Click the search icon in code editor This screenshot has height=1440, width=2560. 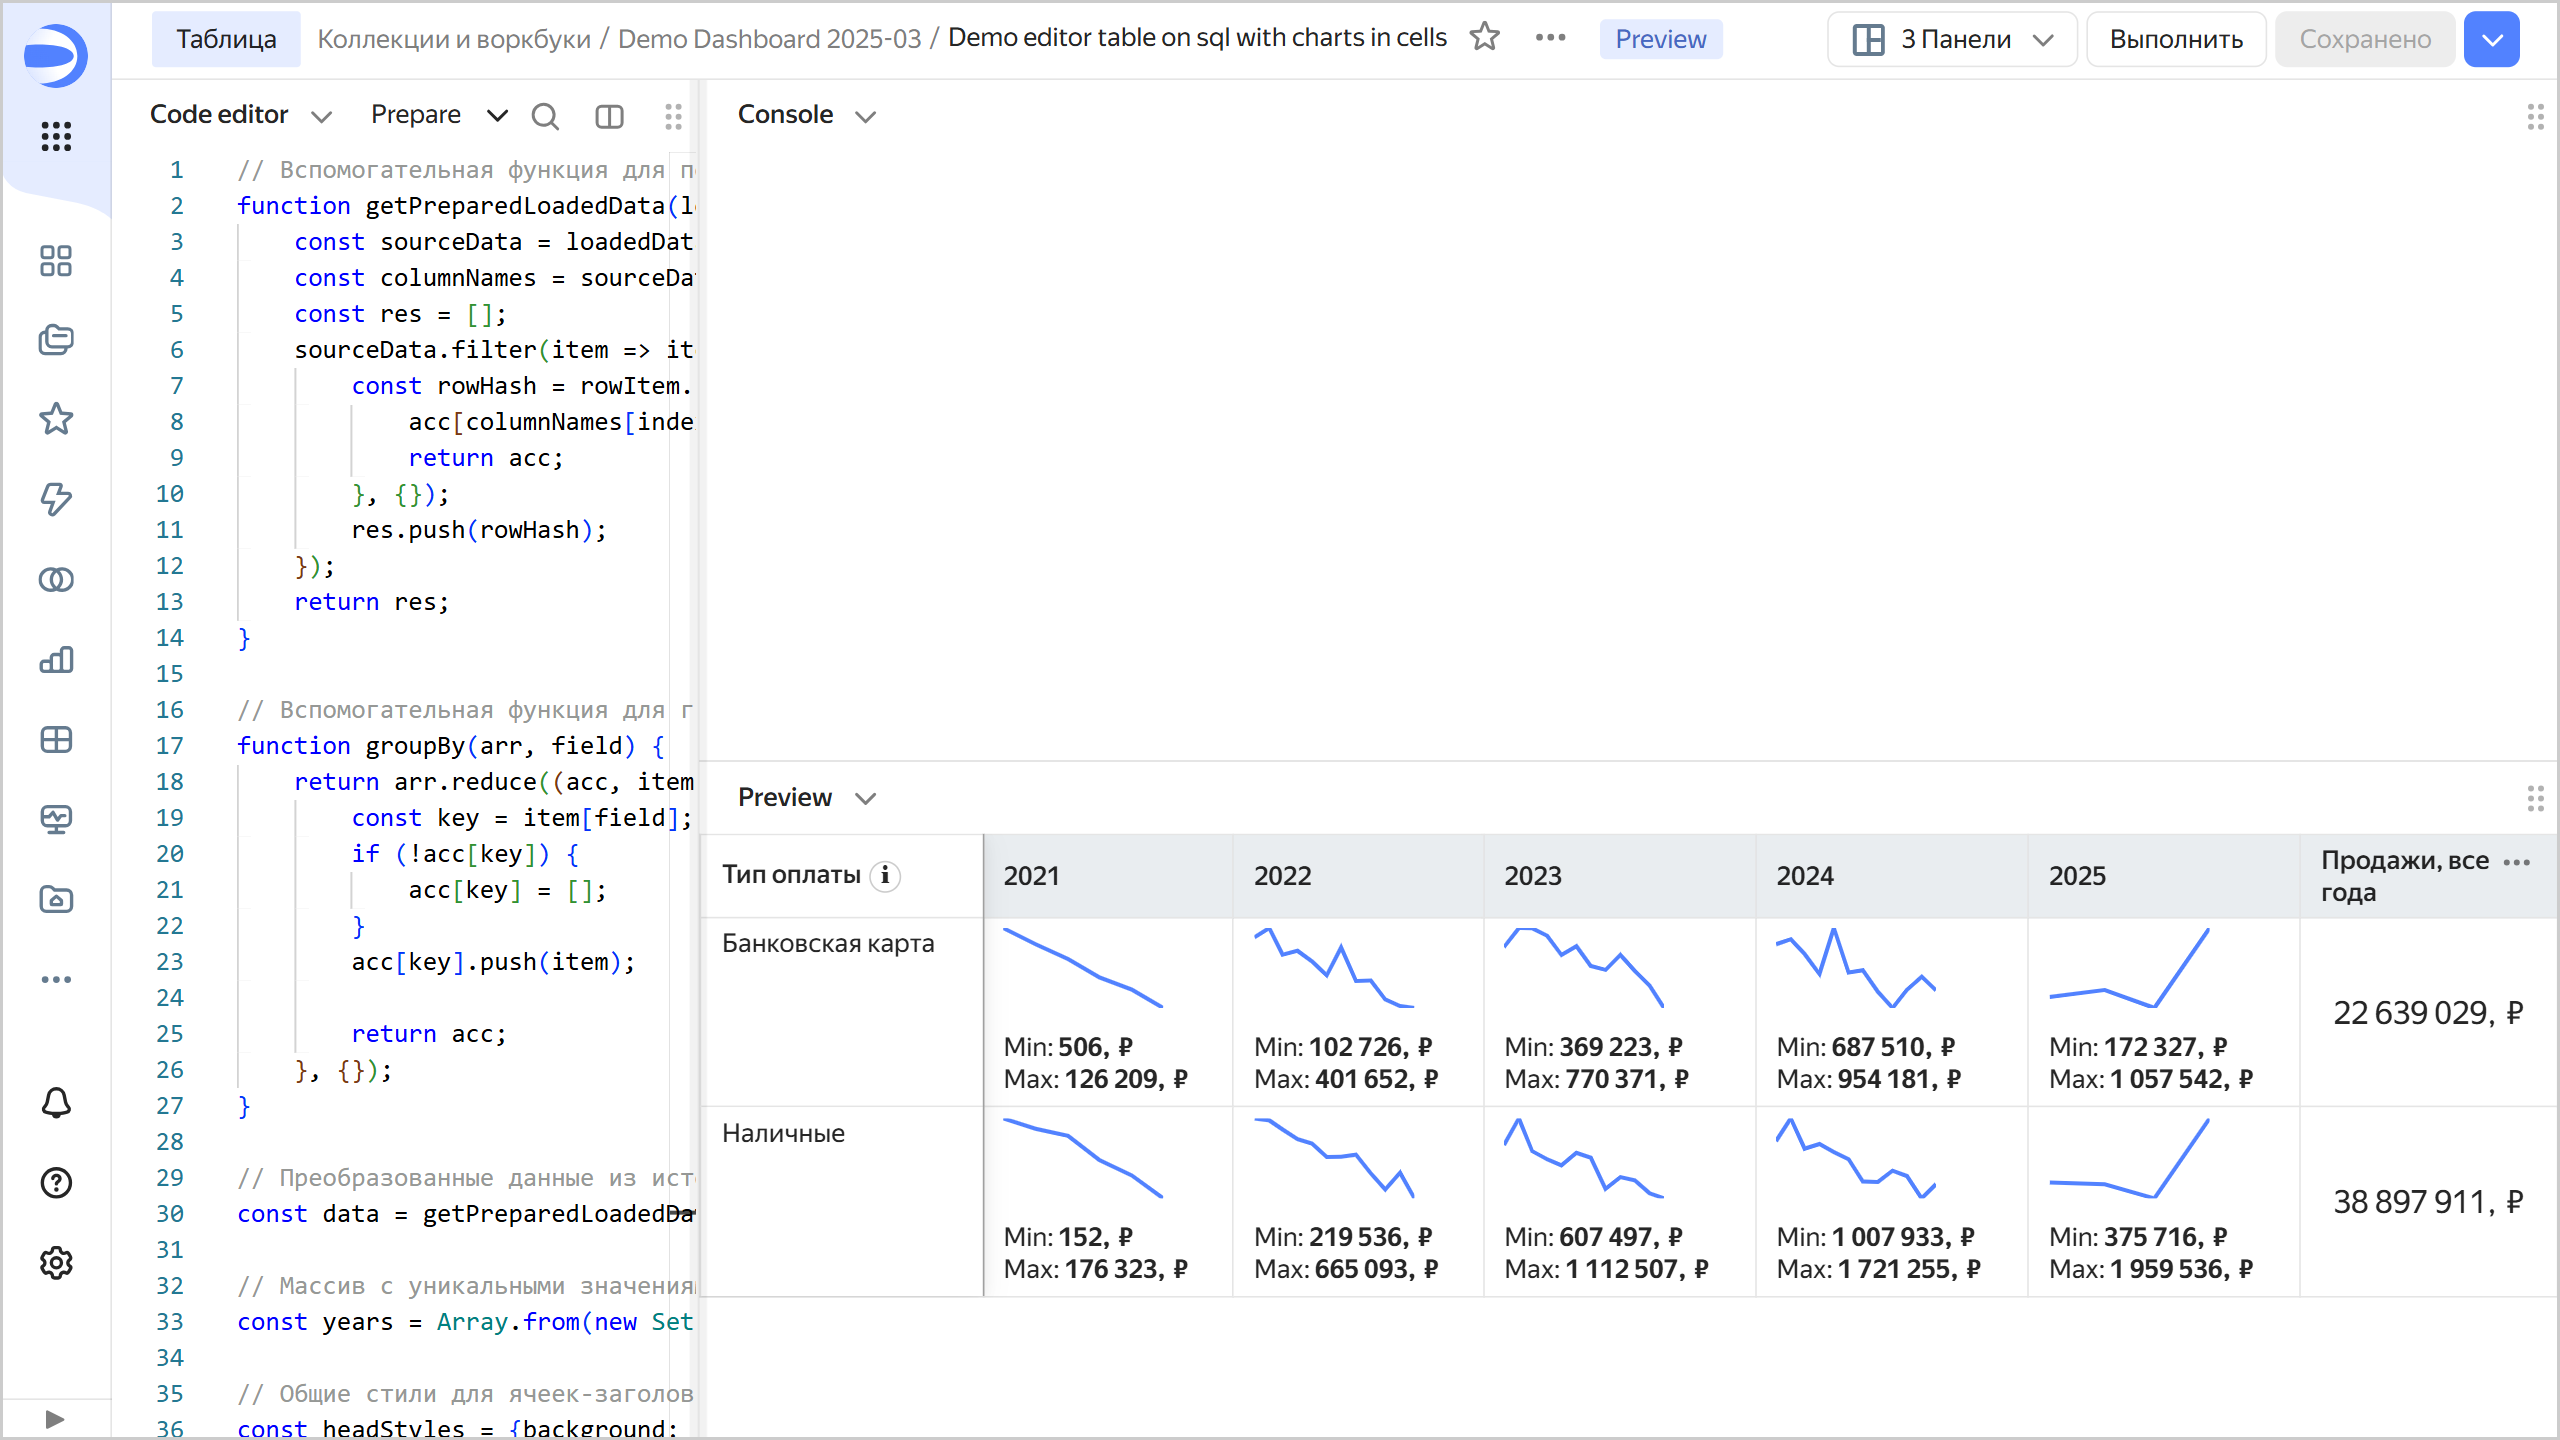coord(545,116)
